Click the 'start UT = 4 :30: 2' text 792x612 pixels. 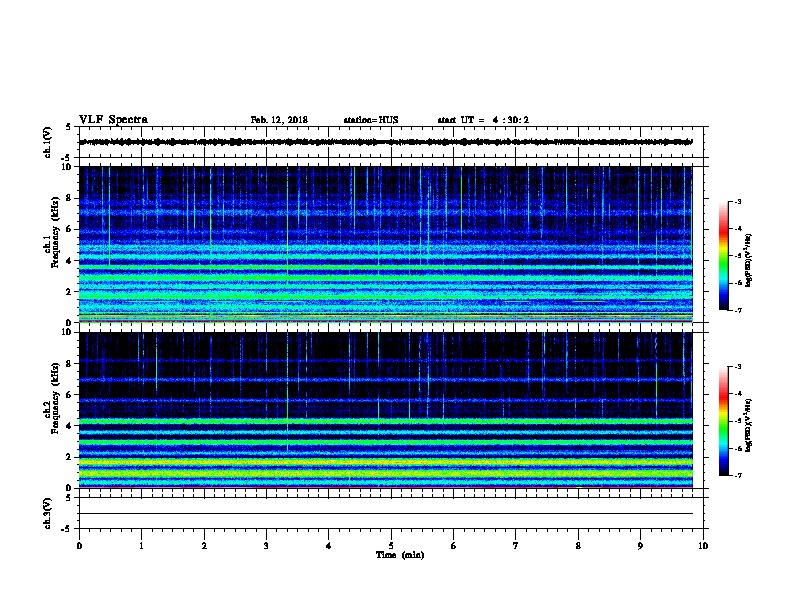pos(483,120)
